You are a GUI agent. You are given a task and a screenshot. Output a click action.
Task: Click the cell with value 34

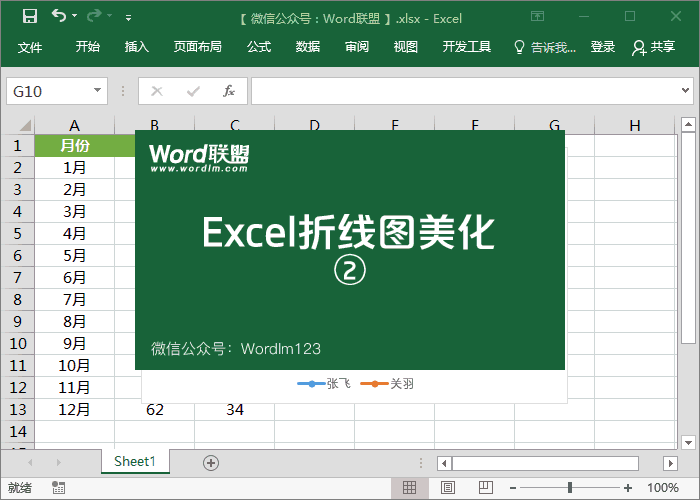(x=235, y=409)
